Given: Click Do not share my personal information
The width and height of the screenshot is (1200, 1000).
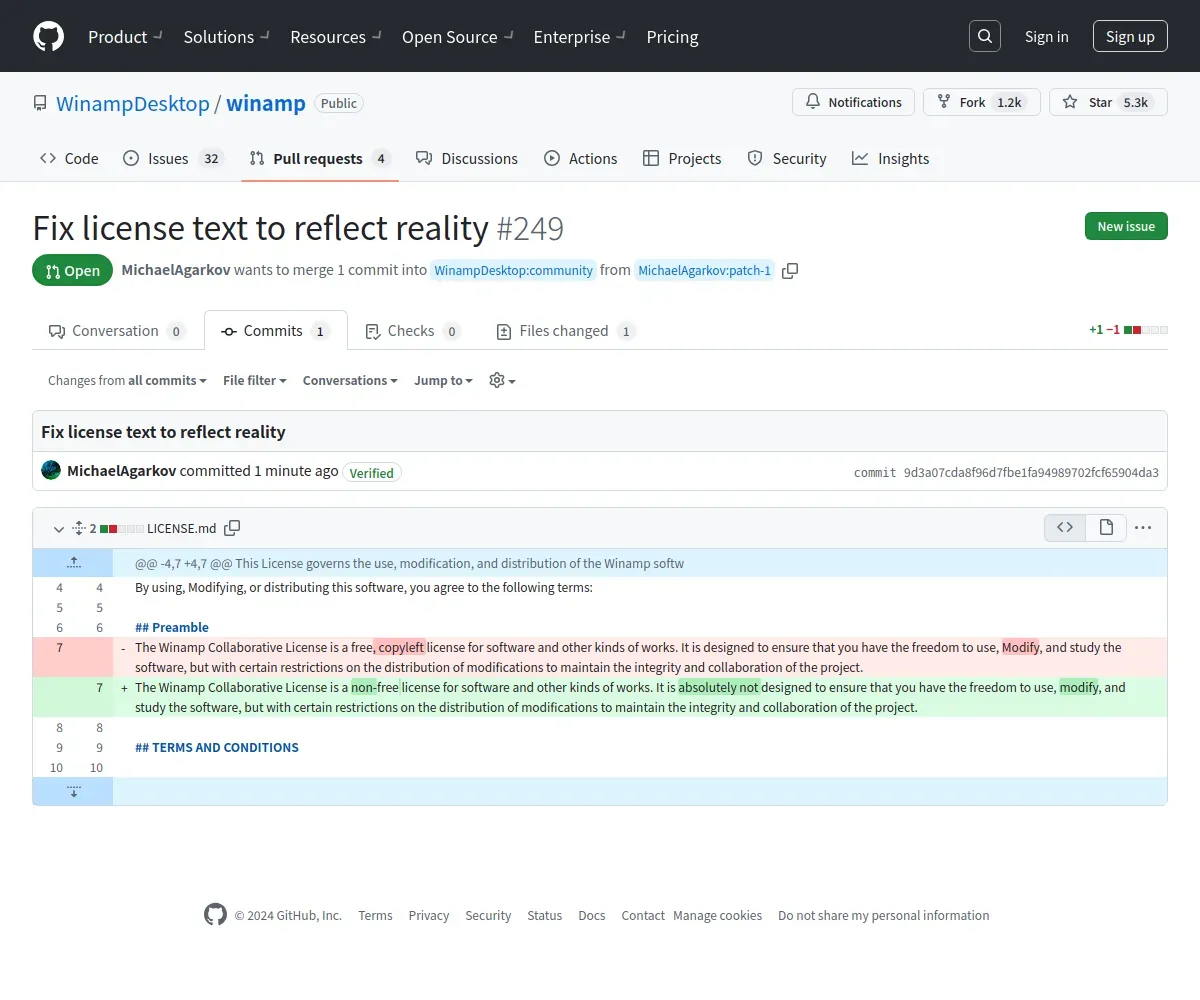Looking at the screenshot, I should 884,915.
